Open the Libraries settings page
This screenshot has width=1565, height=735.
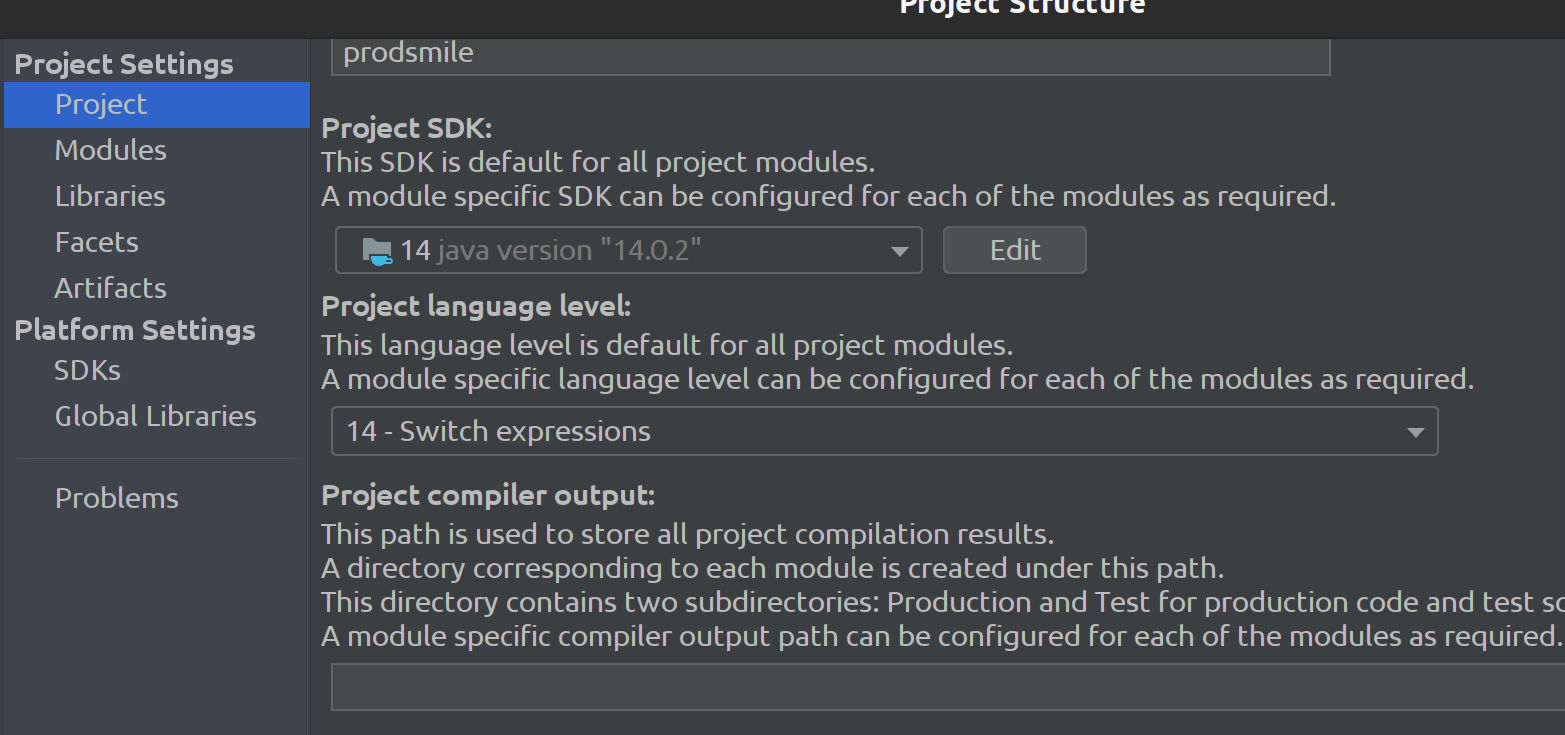point(110,196)
